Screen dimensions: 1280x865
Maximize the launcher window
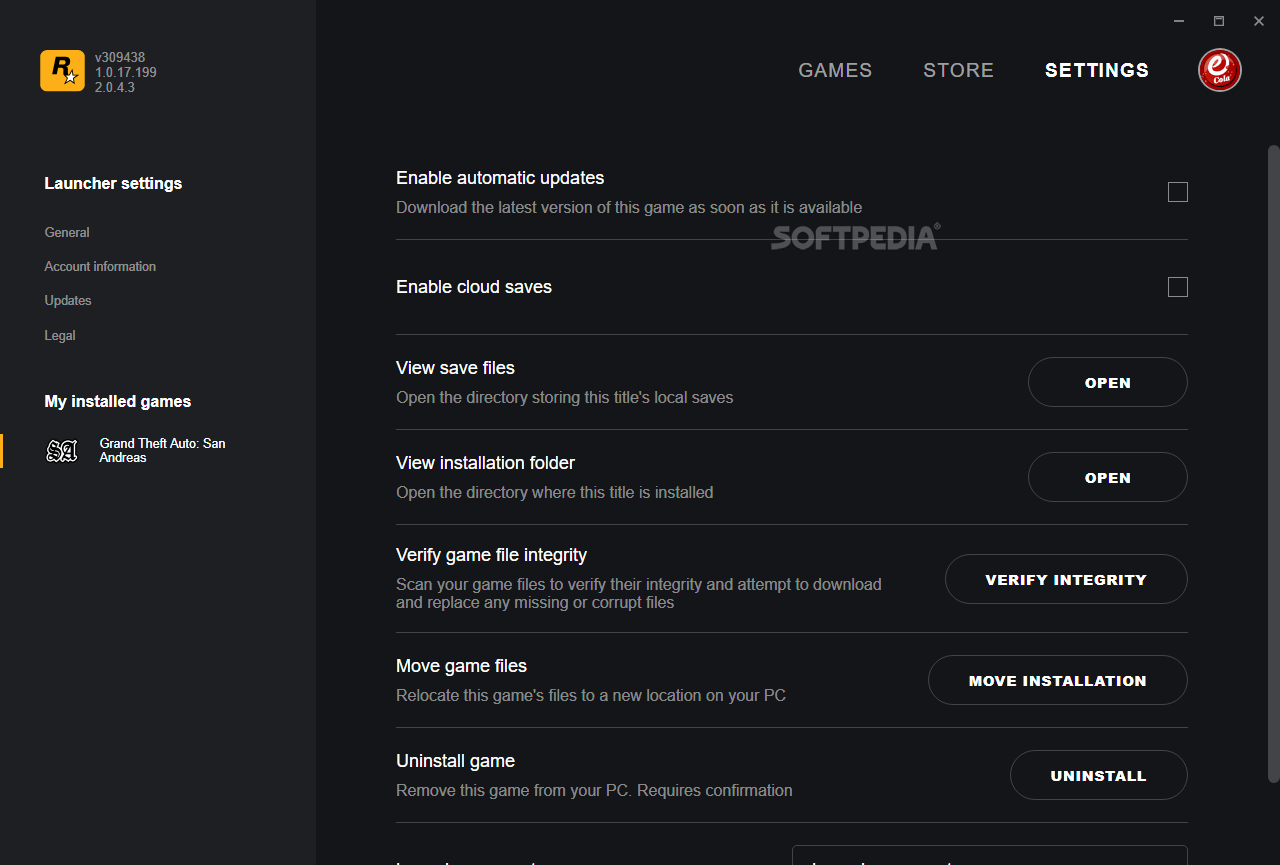[1219, 21]
